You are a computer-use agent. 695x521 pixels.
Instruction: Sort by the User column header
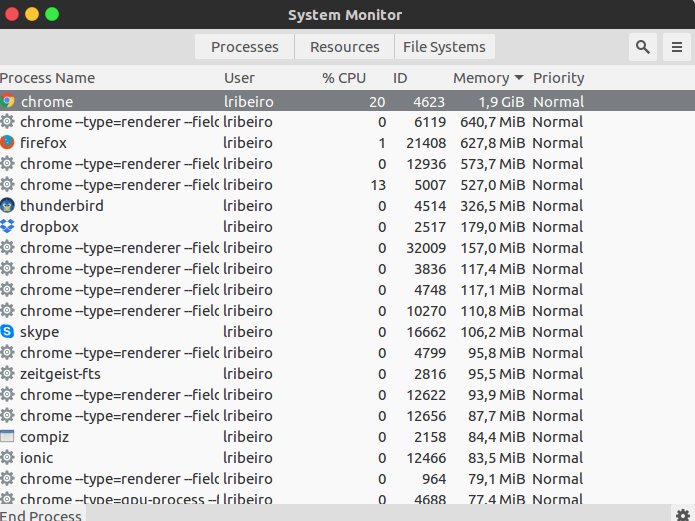click(239, 78)
